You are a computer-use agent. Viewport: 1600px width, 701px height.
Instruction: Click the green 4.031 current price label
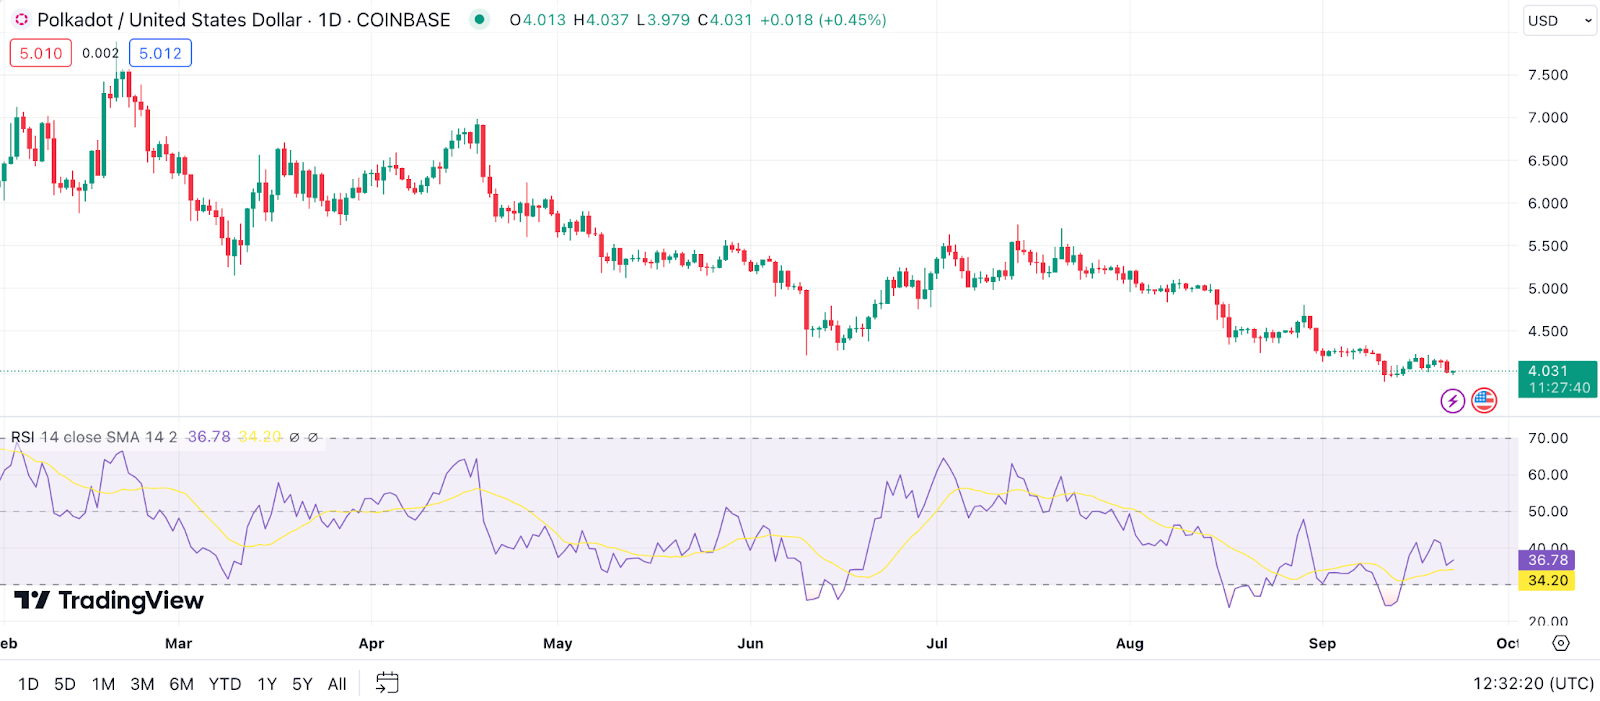pyautogui.click(x=1557, y=379)
